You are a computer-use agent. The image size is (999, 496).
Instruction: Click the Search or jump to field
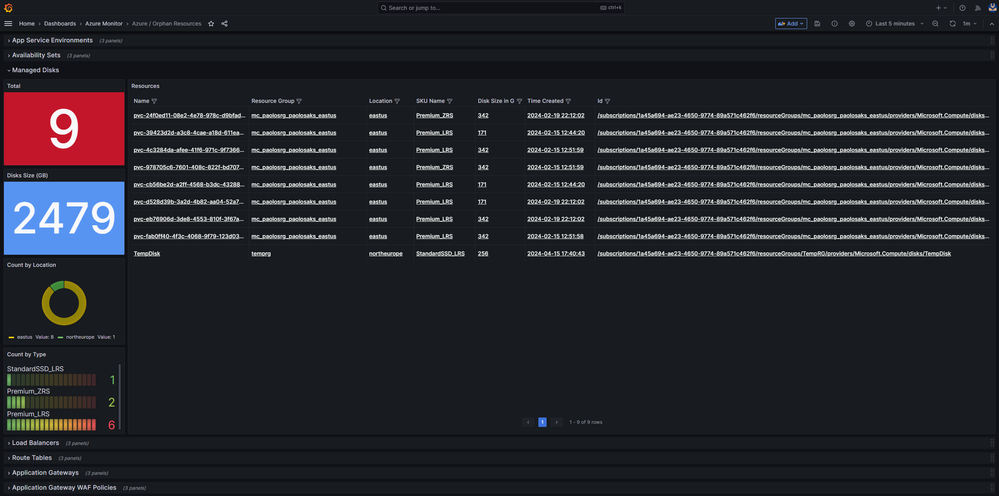(500, 8)
